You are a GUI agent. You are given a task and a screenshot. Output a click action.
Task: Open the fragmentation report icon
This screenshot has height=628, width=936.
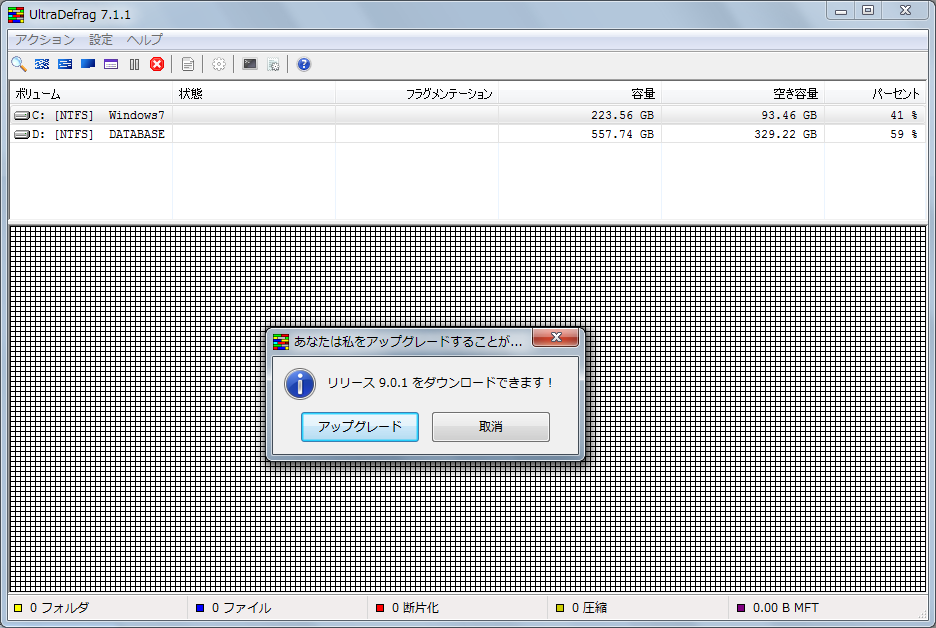(x=188, y=64)
